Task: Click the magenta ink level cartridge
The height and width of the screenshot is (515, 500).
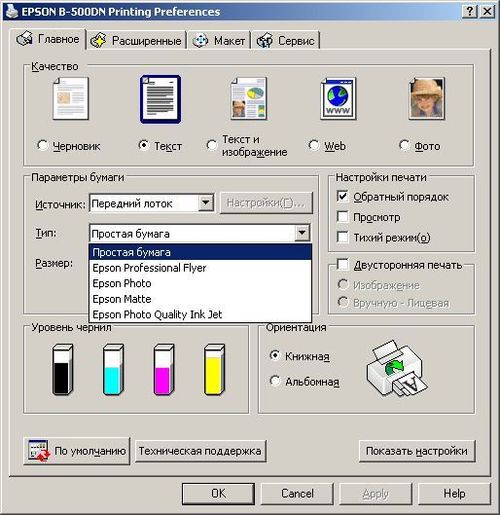Action: (164, 370)
